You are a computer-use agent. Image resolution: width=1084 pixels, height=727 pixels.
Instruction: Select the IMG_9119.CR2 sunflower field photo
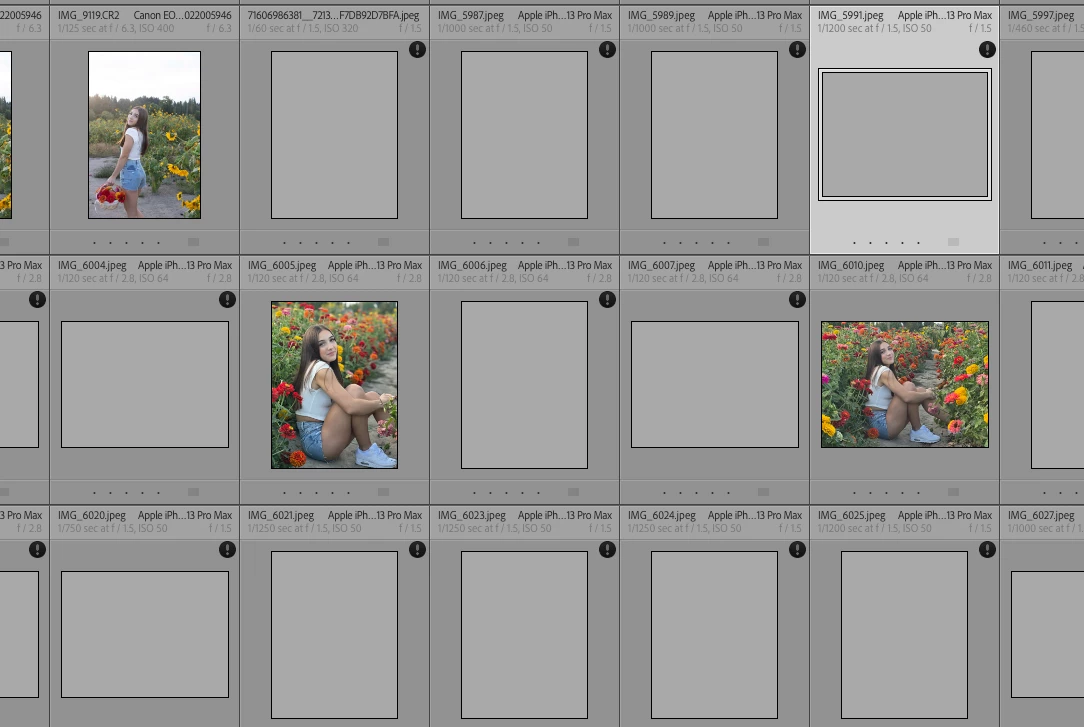tap(144, 135)
